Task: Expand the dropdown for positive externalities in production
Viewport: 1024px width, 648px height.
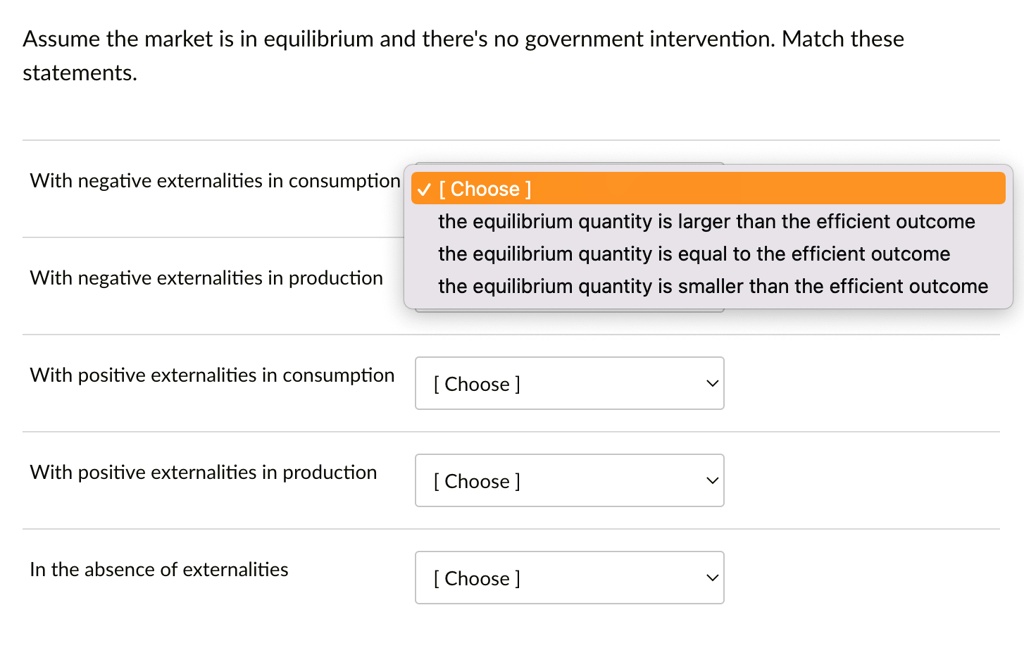Action: 569,481
